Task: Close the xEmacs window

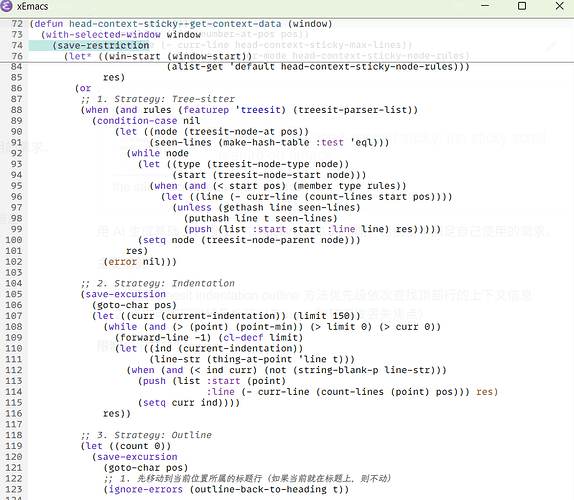Action: (x=559, y=6)
